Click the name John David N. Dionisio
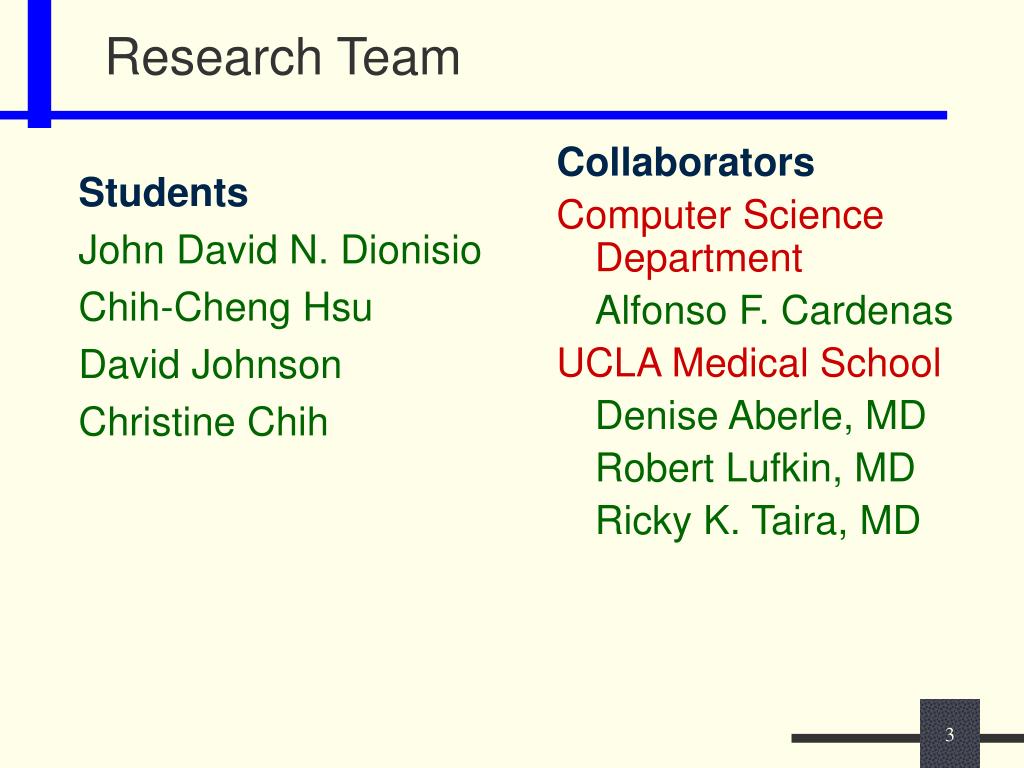Image resolution: width=1024 pixels, height=768 pixels. pos(280,250)
